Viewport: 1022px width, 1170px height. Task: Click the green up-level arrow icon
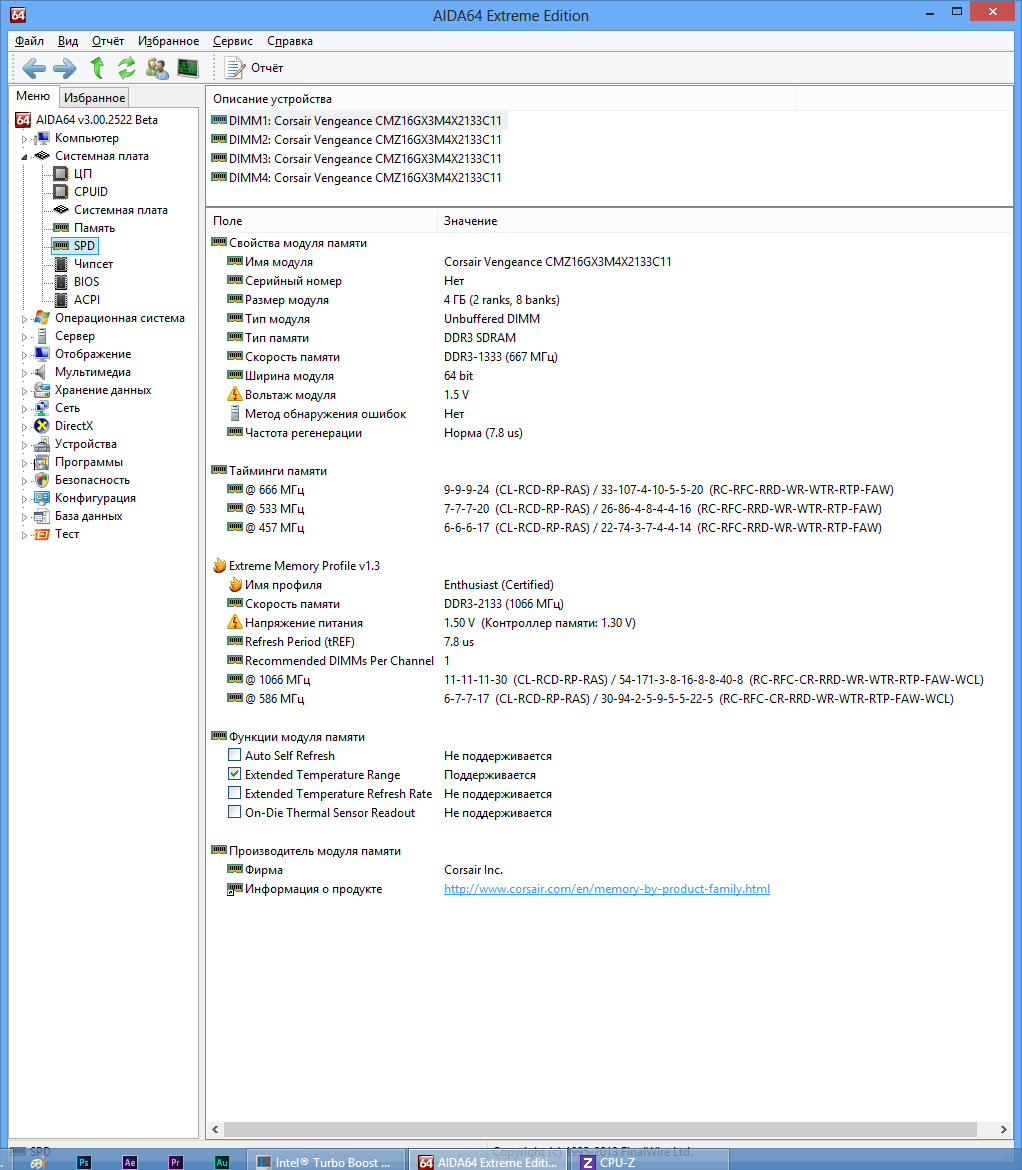tap(97, 68)
